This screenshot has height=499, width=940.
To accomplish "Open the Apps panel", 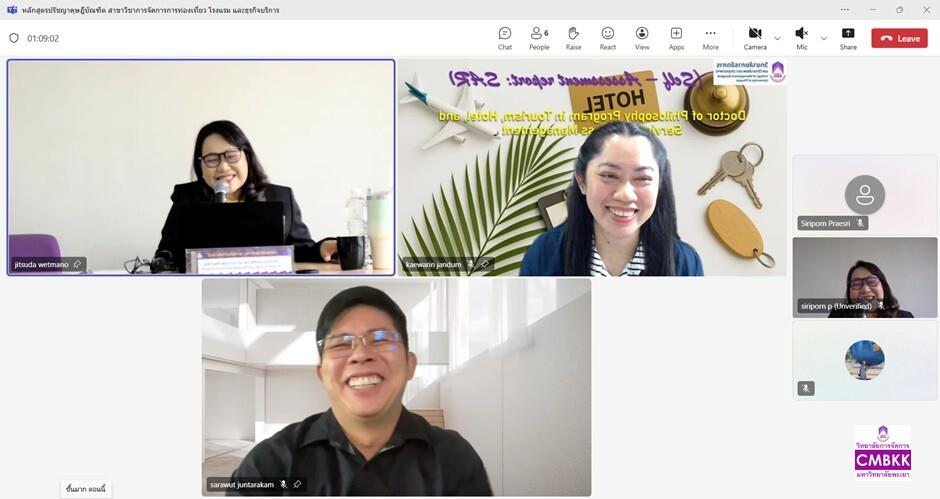I will [676, 38].
